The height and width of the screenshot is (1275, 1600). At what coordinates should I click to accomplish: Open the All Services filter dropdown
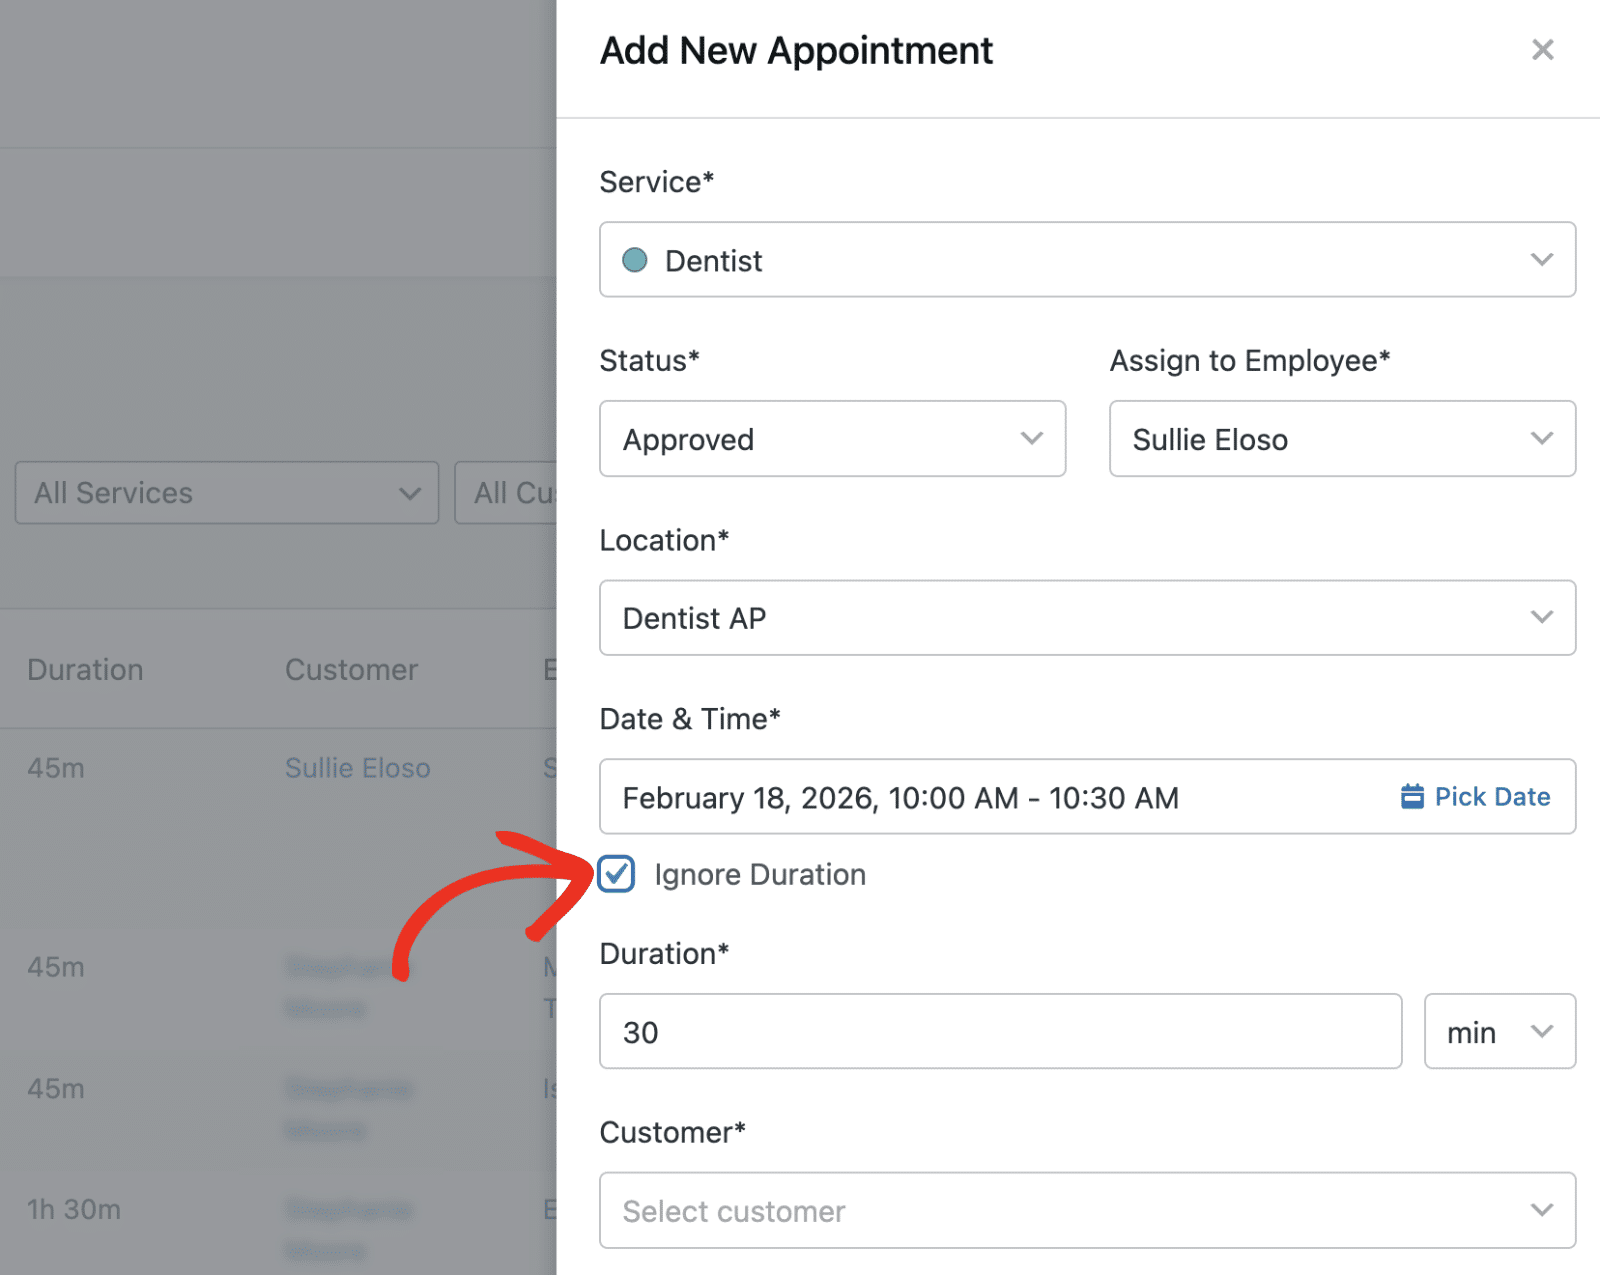(x=227, y=493)
